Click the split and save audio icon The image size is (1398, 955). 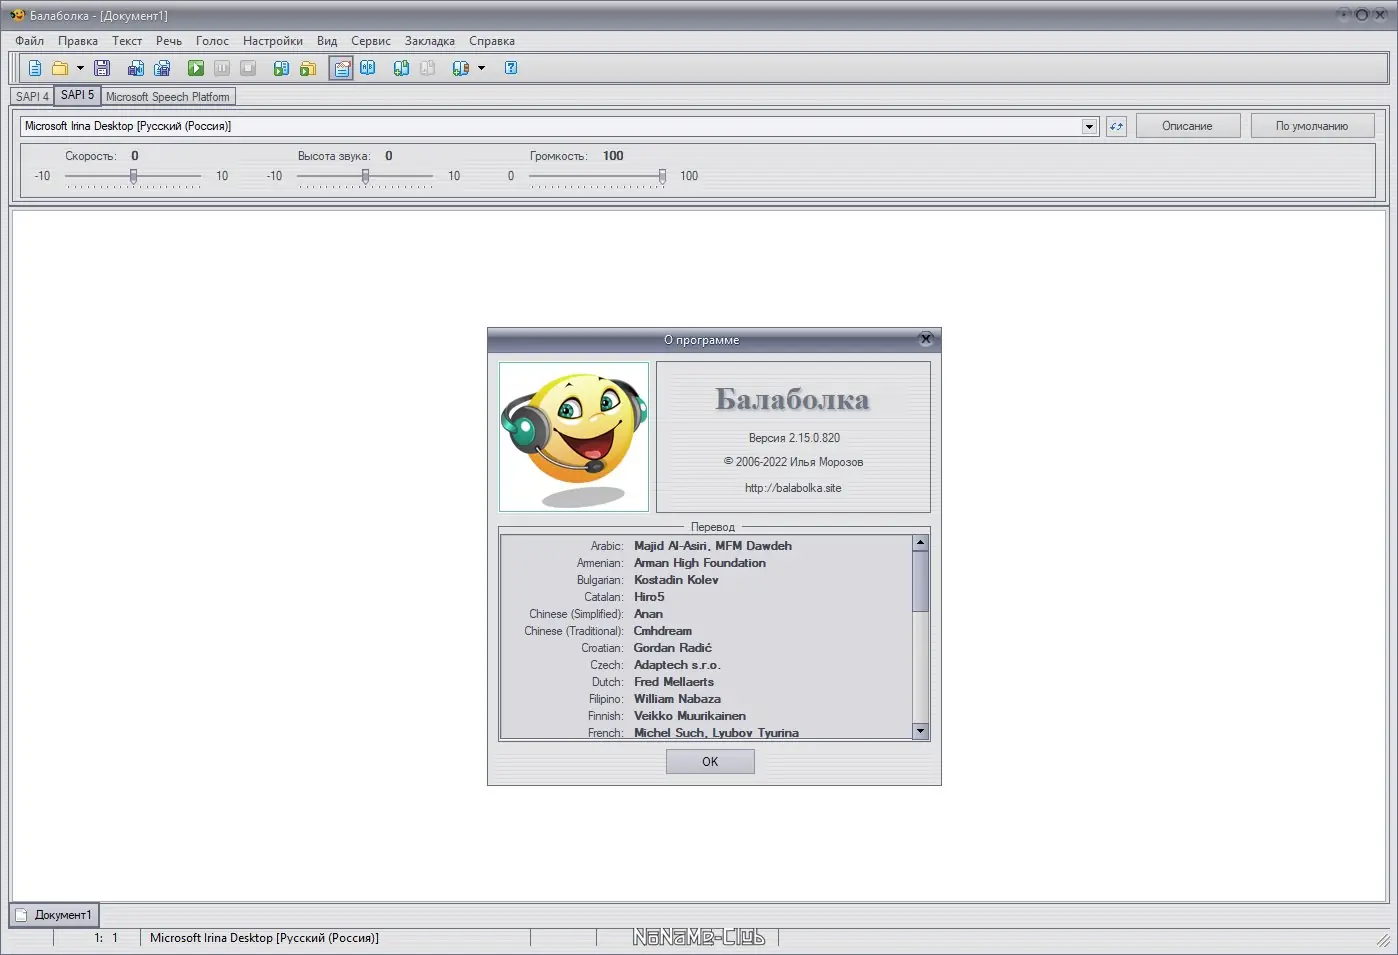point(162,68)
